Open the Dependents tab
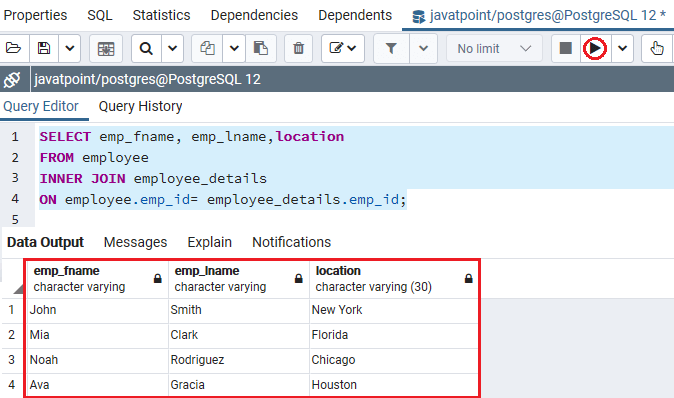674x398 pixels. pos(355,15)
